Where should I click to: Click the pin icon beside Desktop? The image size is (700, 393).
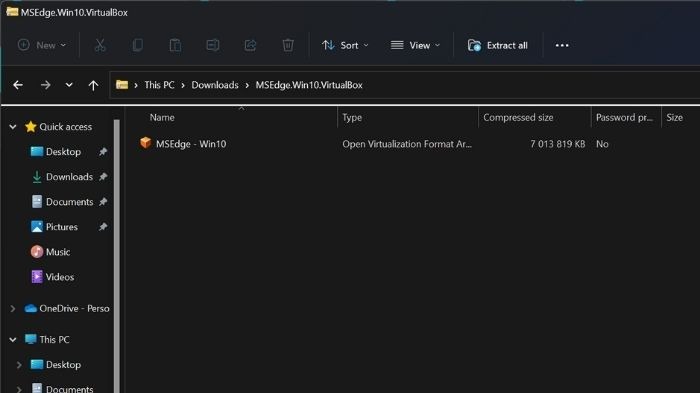click(103, 152)
